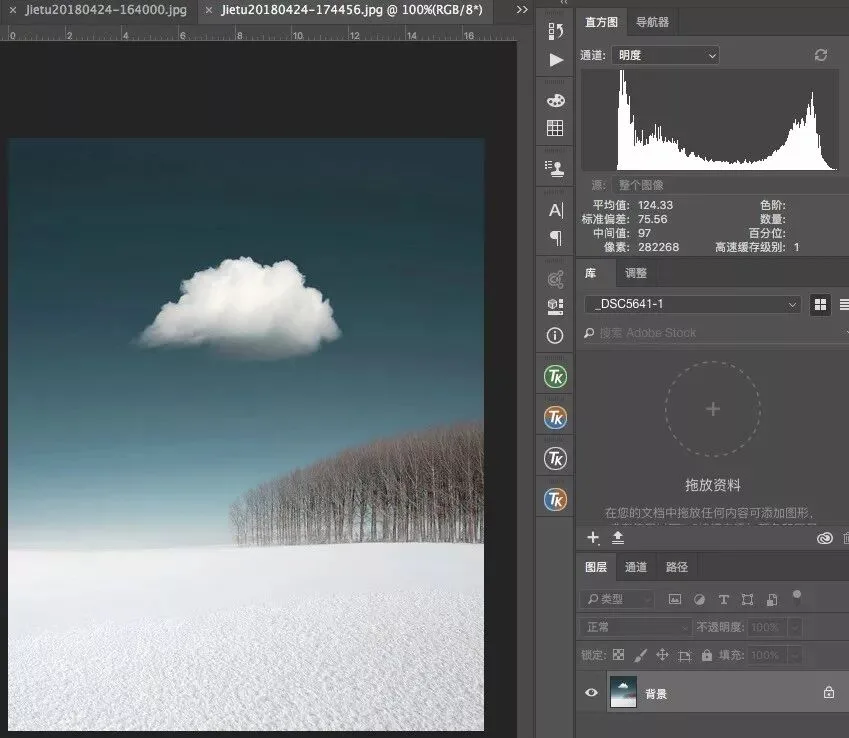Open the Info panel icon
849x738 pixels.
(555, 336)
